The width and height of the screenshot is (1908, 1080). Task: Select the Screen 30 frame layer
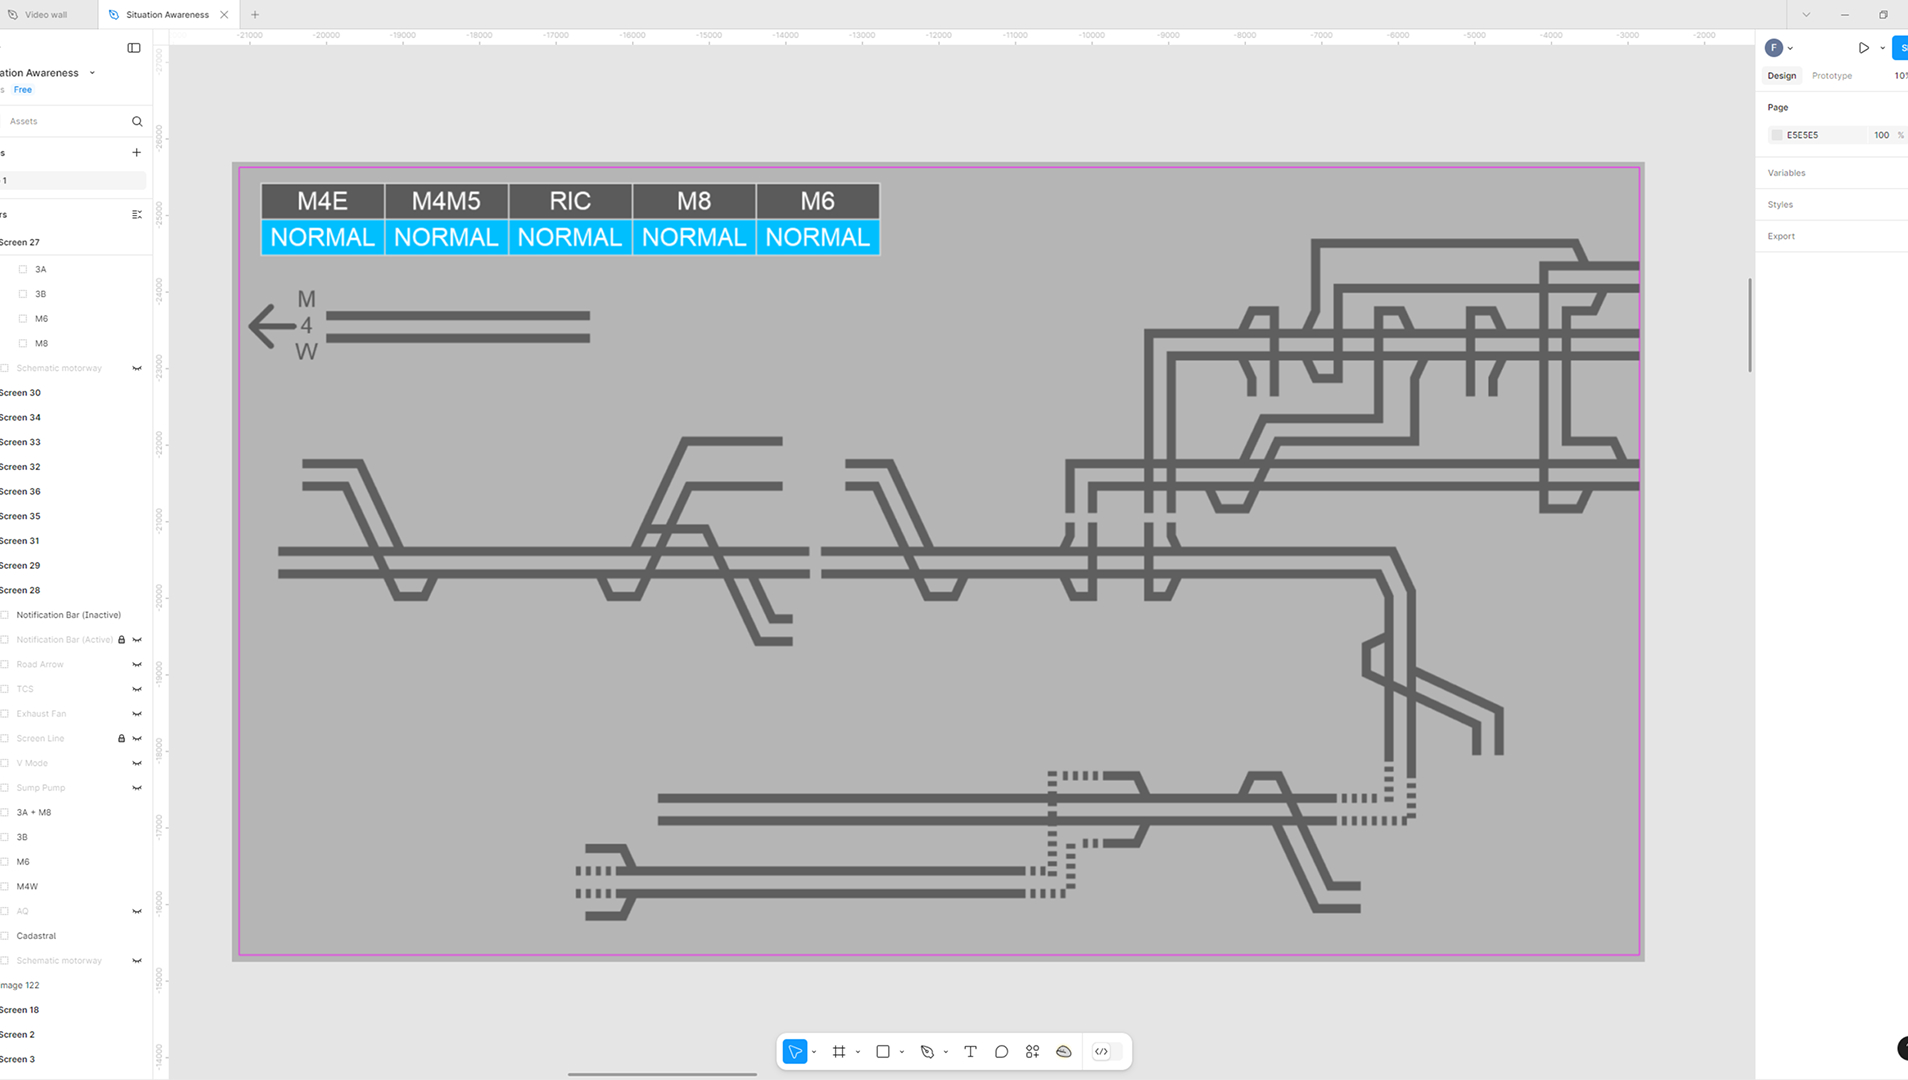coord(20,393)
